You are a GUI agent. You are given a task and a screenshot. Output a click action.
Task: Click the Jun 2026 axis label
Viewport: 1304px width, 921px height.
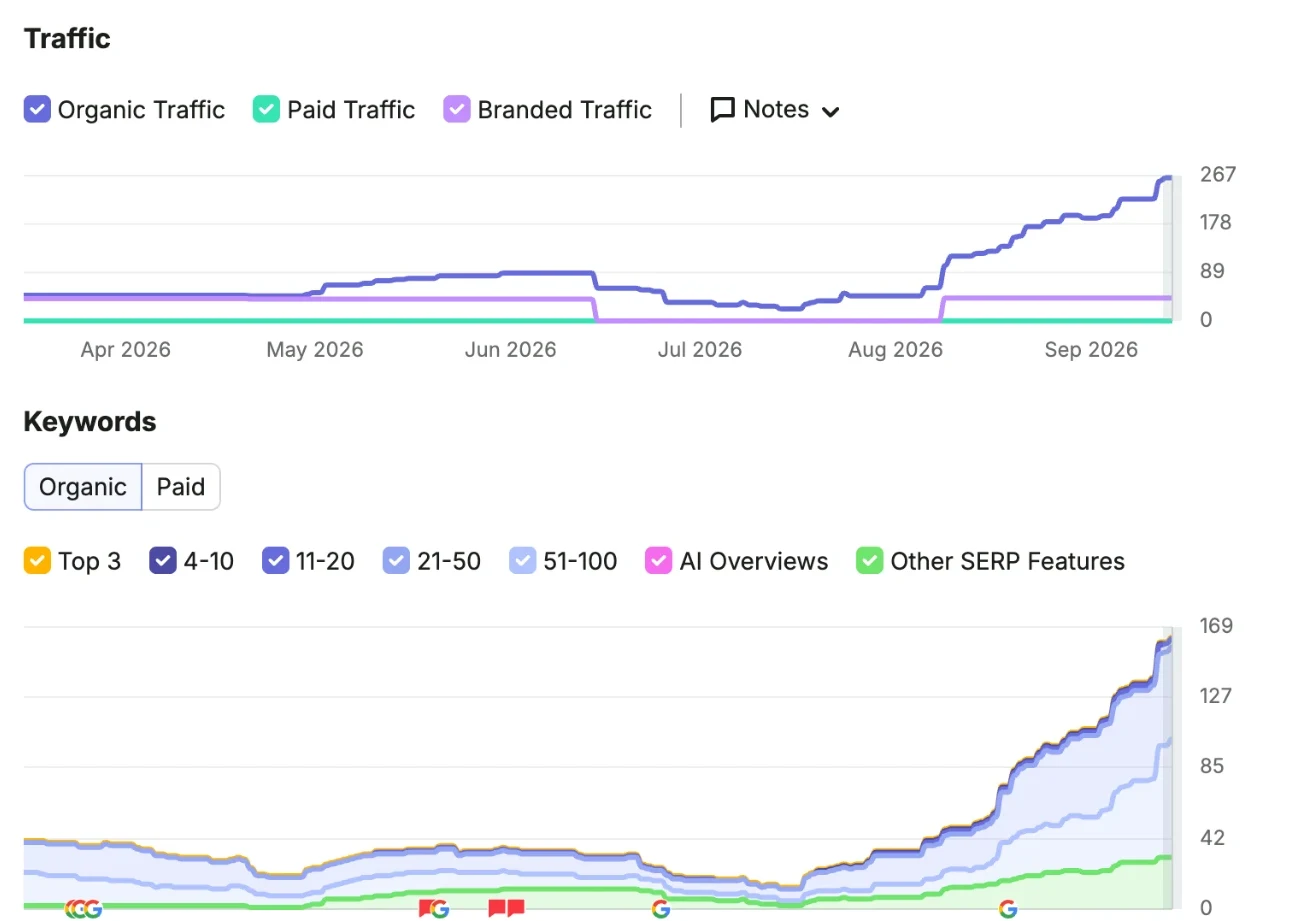(510, 350)
